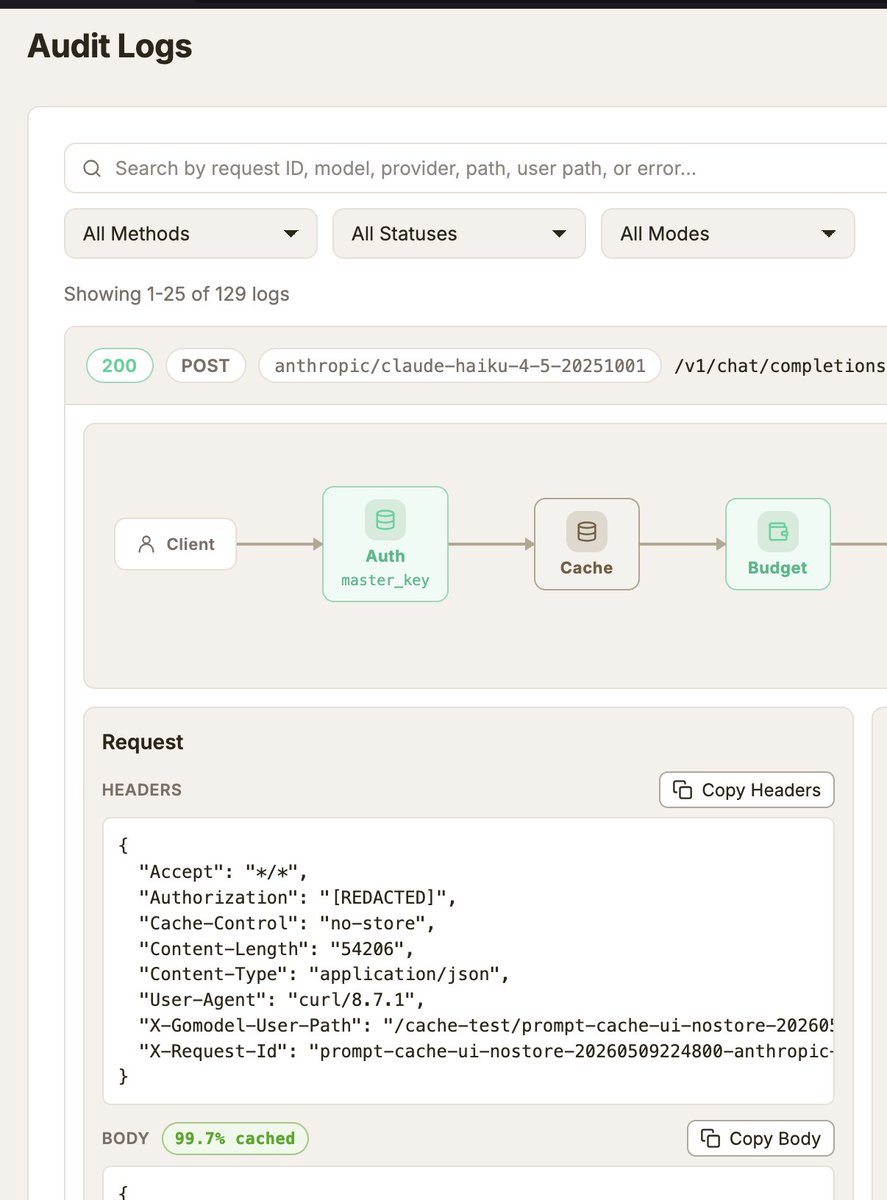Select the Auth master_key node
Screen dimensions: 887x1200
[385, 544]
